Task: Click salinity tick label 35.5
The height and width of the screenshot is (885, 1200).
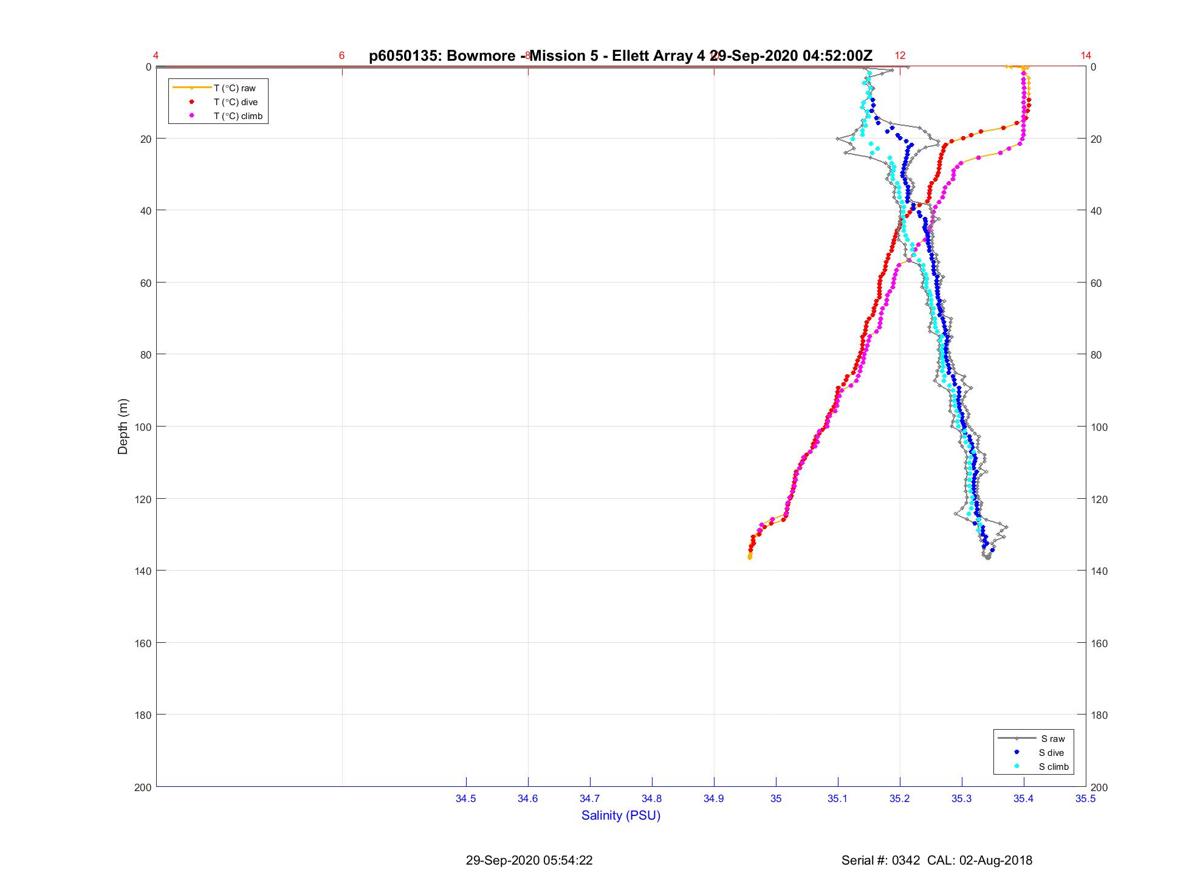Action: pos(1085,798)
